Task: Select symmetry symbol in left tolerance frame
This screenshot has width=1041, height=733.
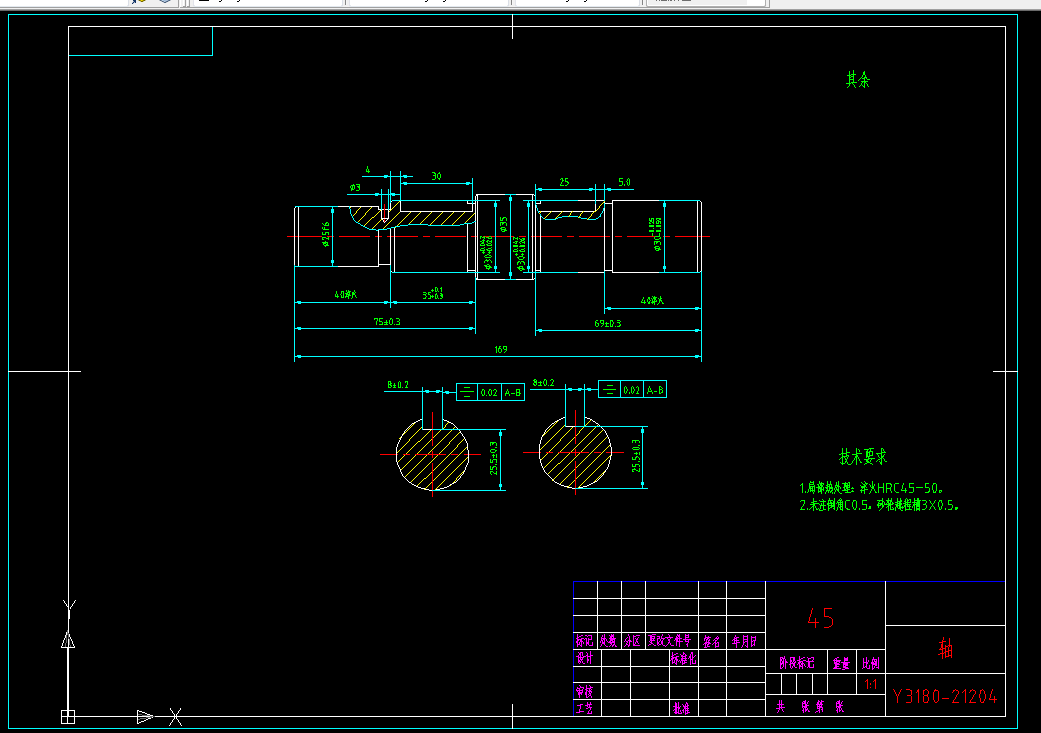Action: (x=467, y=392)
